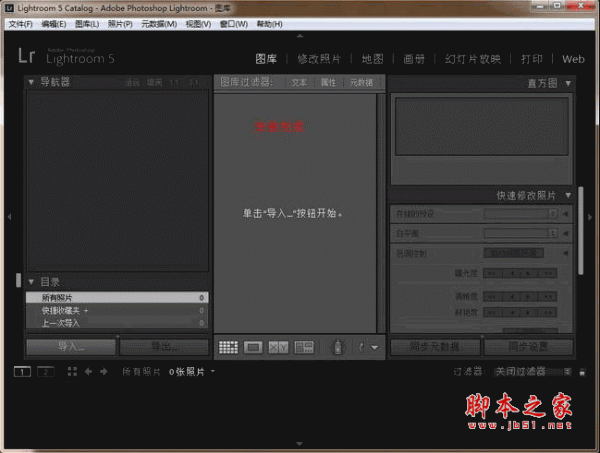The width and height of the screenshot is (600, 453).
Task: Click exposure large increase button
Action: (548, 273)
